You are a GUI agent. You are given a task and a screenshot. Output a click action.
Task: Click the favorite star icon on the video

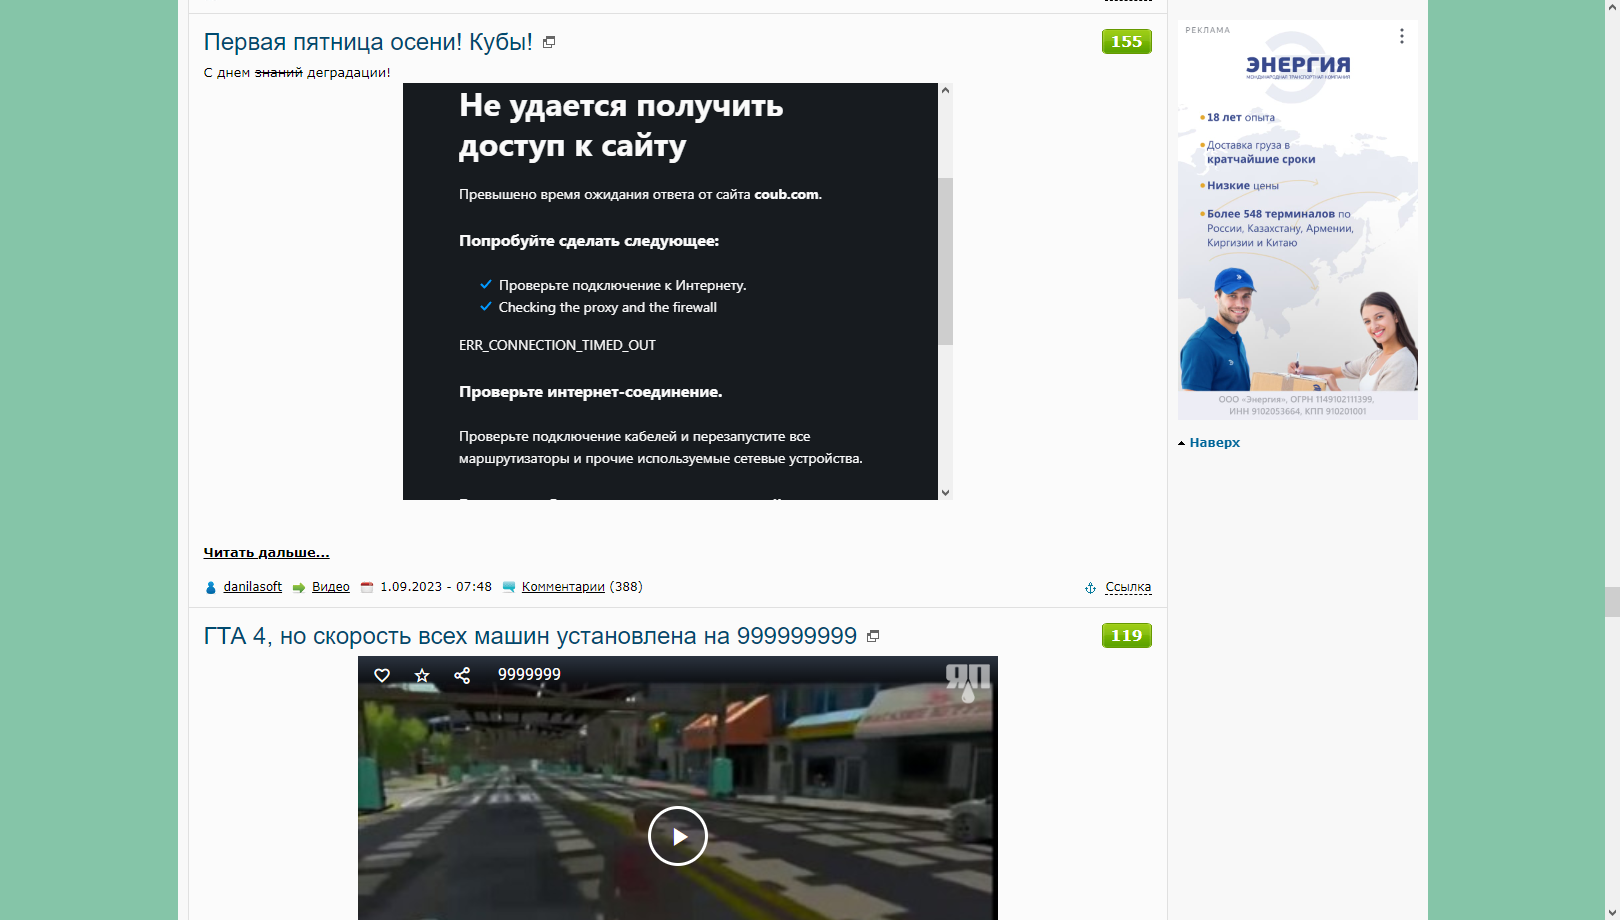(422, 675)
